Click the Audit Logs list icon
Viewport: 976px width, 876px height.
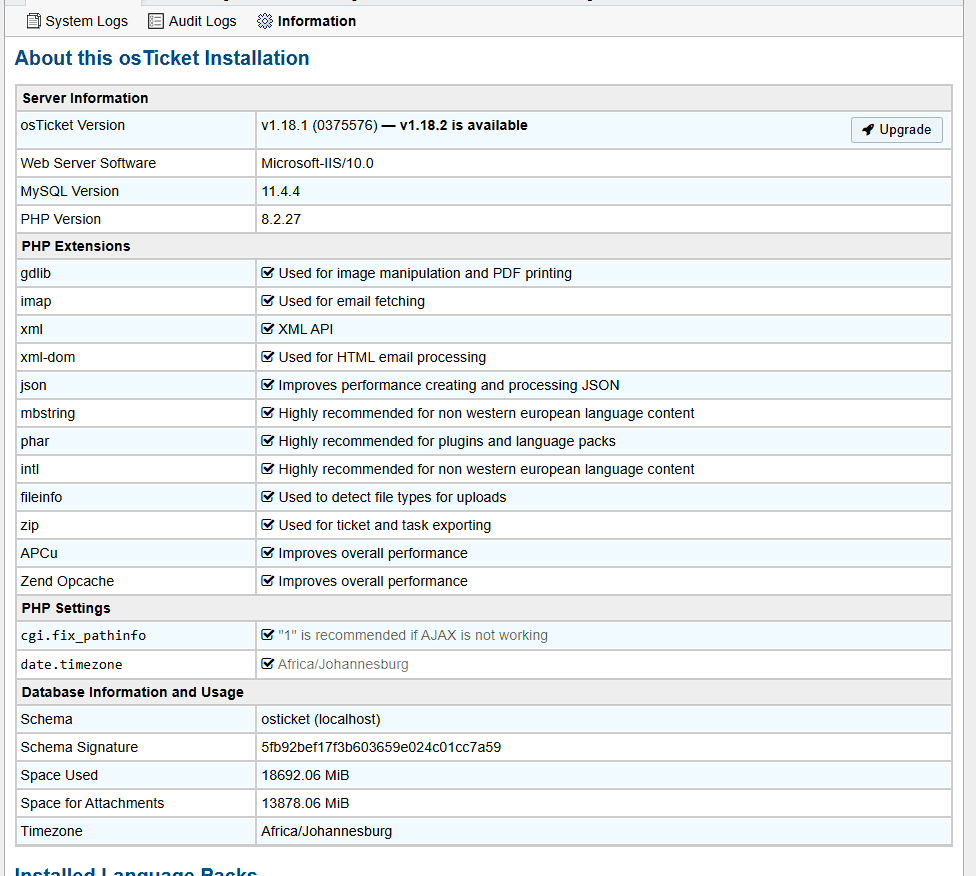(156, 21)
